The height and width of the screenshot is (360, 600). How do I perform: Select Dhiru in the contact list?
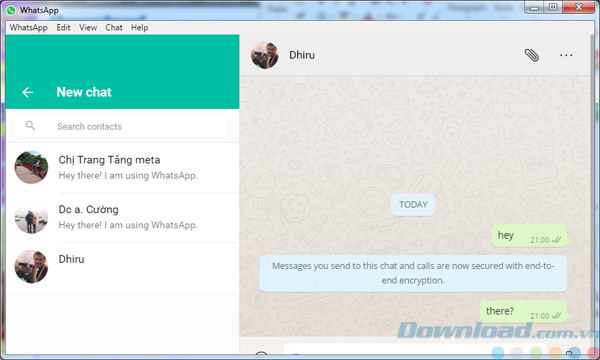[122, 267]
